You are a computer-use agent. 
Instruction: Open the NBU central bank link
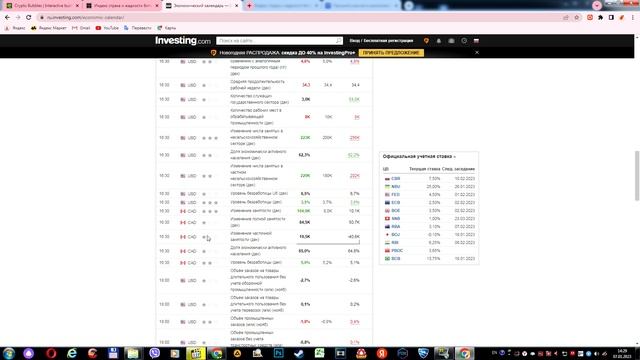(396, 187)
